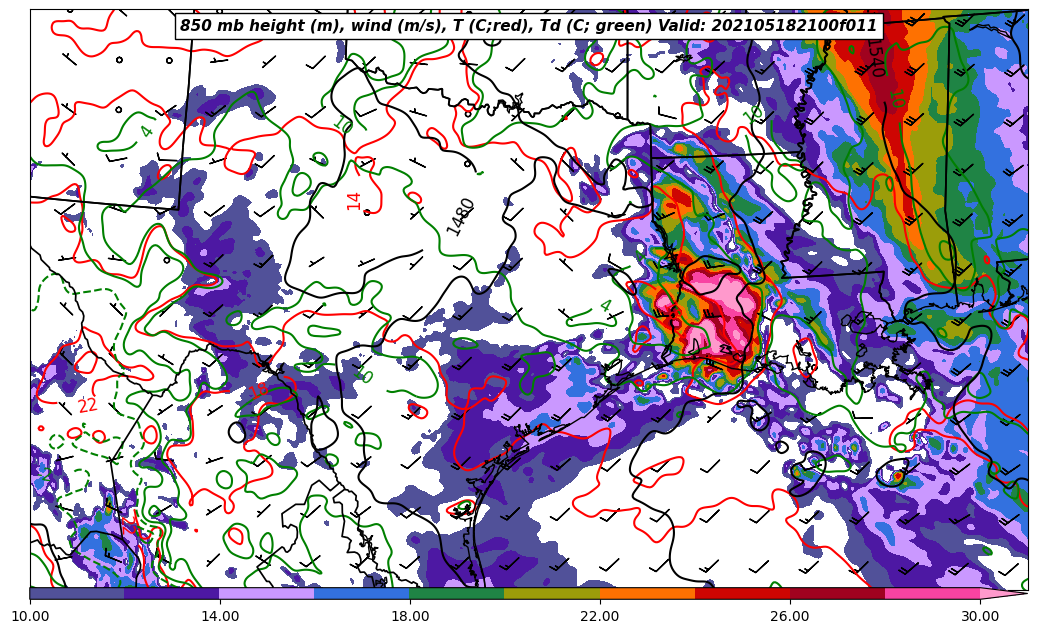Click the 1480 height contour label
Viewport: 1037px width, 633px height.
click(x=461, y=216)
